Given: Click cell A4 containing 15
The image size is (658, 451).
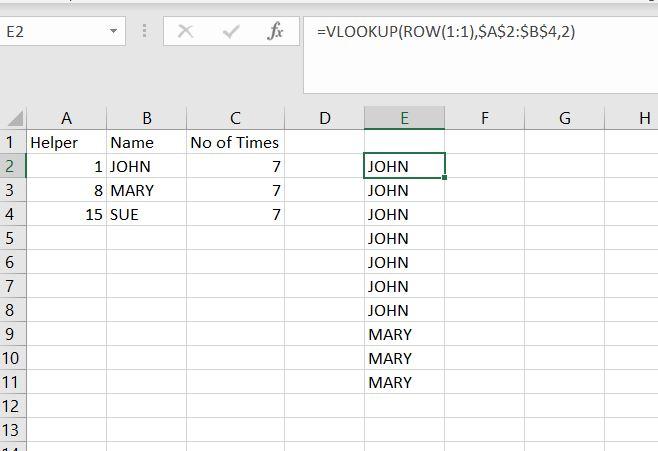Looking at the screenshot, I should (x=66, y=214).
